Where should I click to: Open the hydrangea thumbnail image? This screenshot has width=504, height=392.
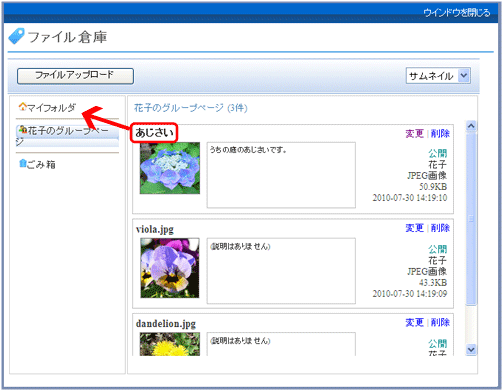[170, 168]
